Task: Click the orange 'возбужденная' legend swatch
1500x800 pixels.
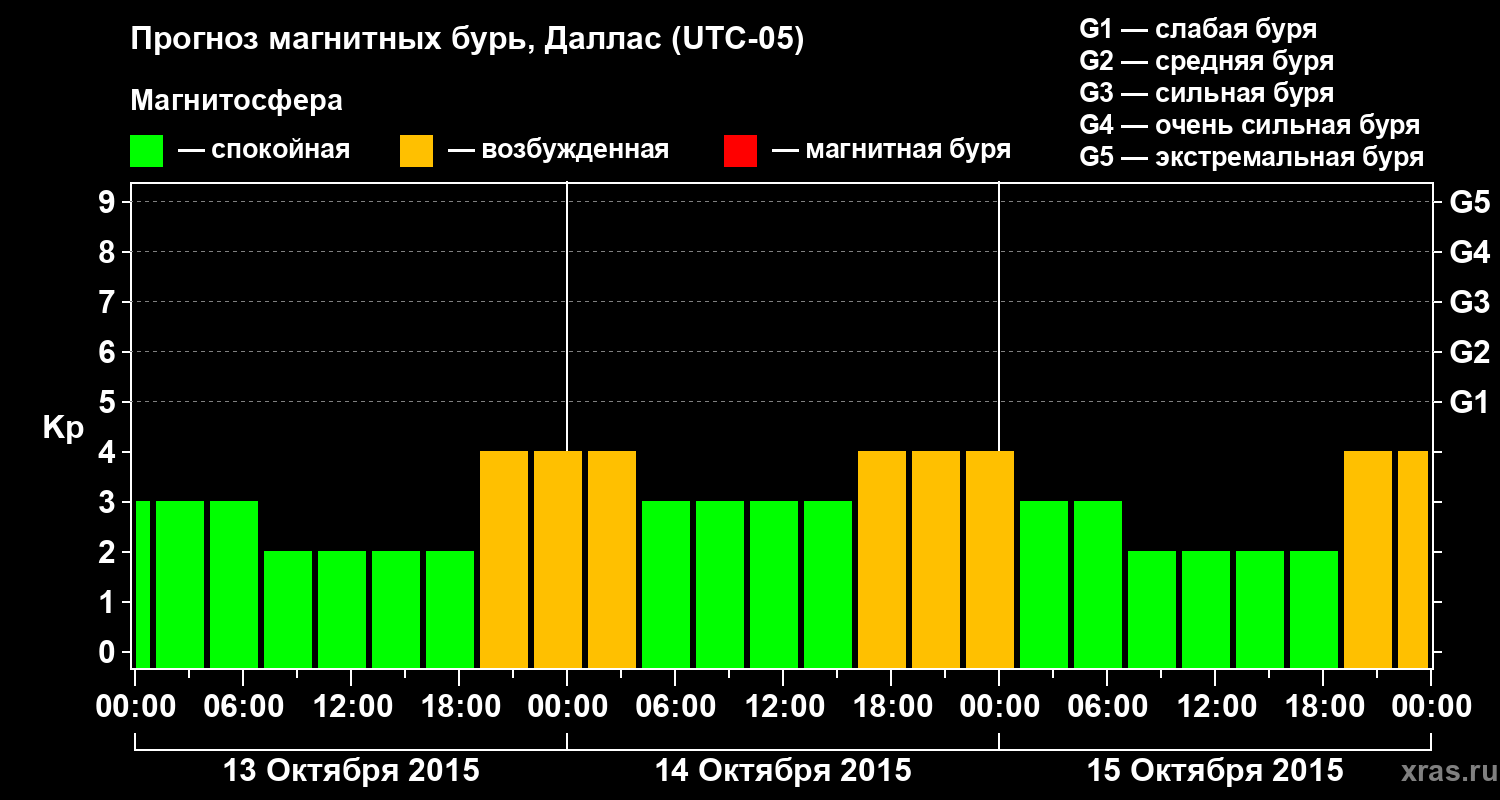Action: pos(416,151)
